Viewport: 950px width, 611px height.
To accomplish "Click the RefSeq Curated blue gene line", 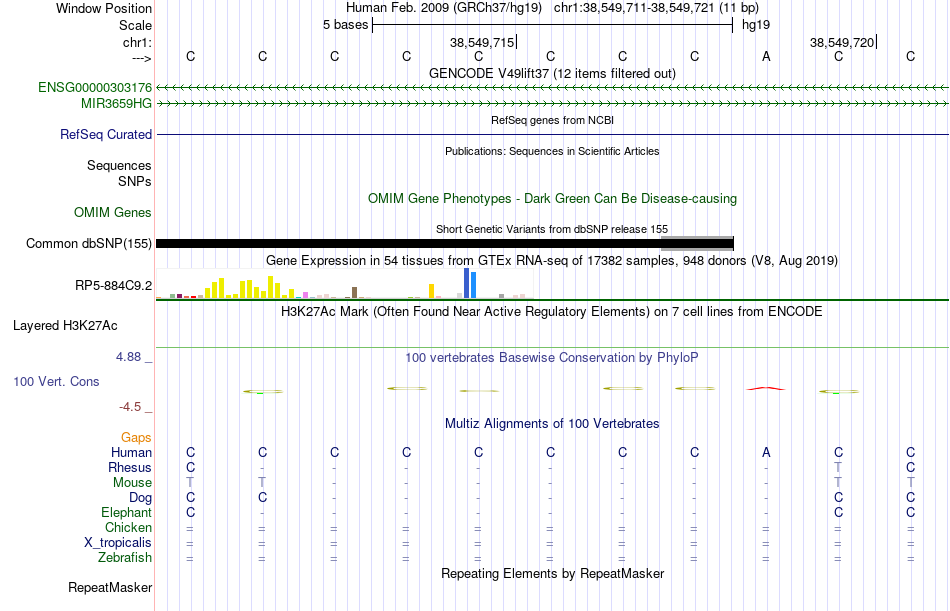I will point(552,134).
